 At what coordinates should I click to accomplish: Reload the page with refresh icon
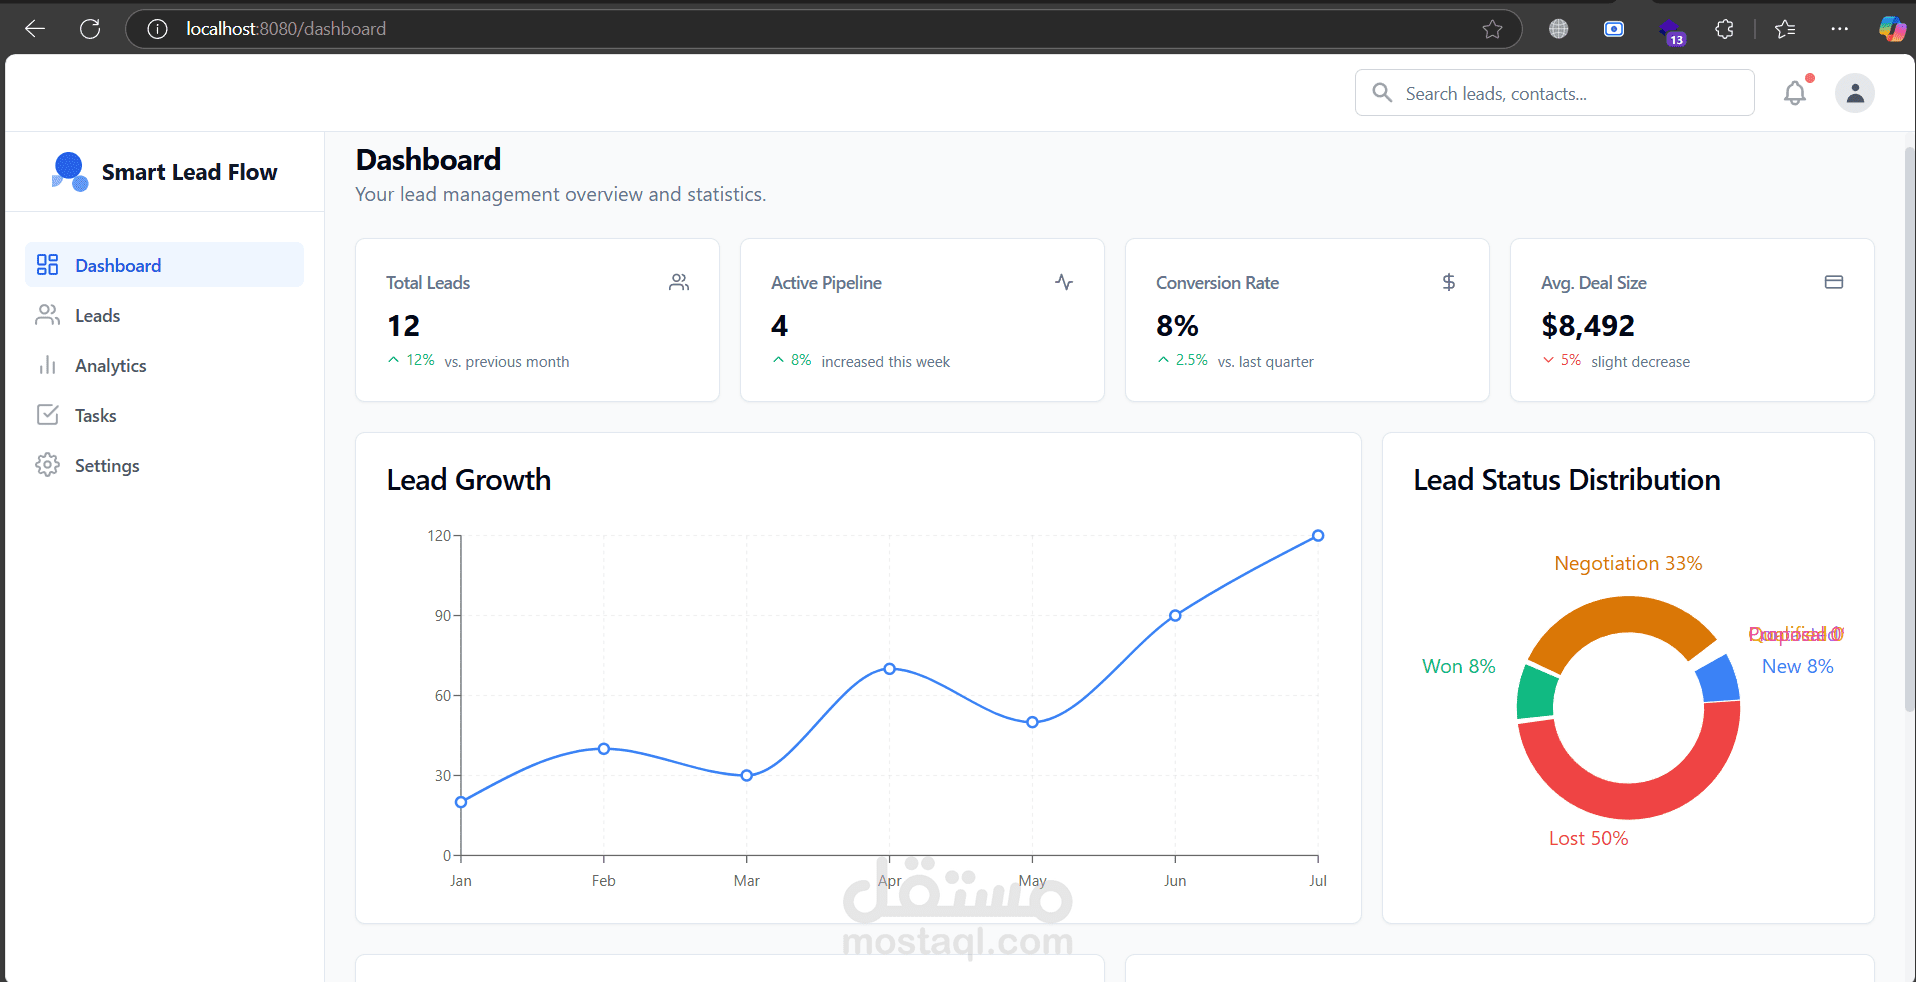coord(90,29)
